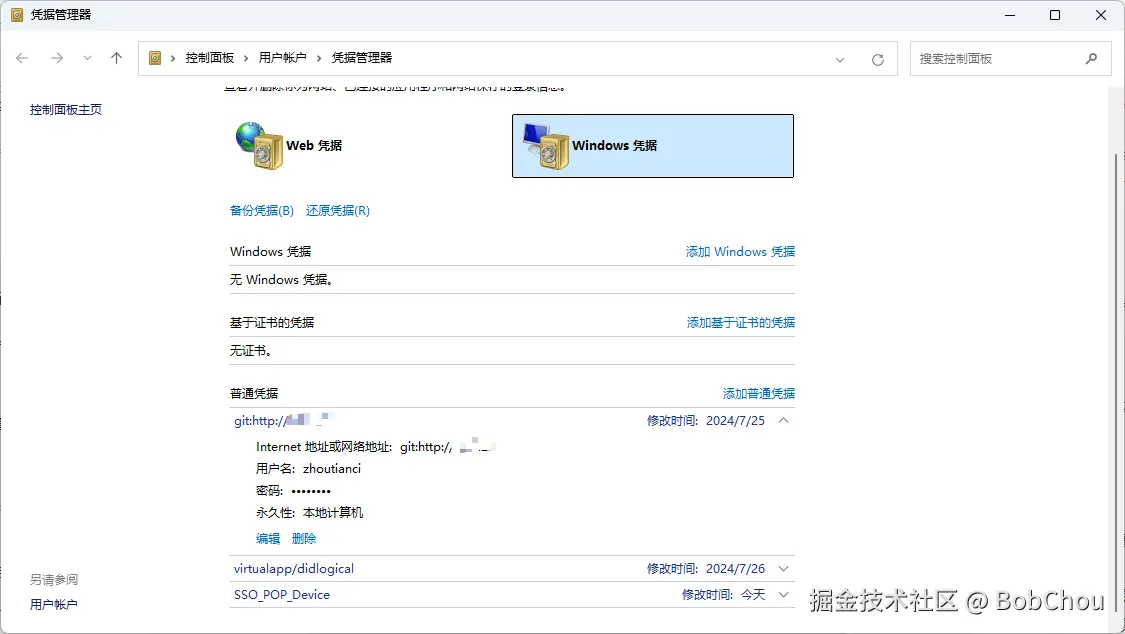Image resolution: width=1125 pixels, height=634 pixels.
Task: Click 添加基于证书的凭据 link
Action: pos(740,323)
